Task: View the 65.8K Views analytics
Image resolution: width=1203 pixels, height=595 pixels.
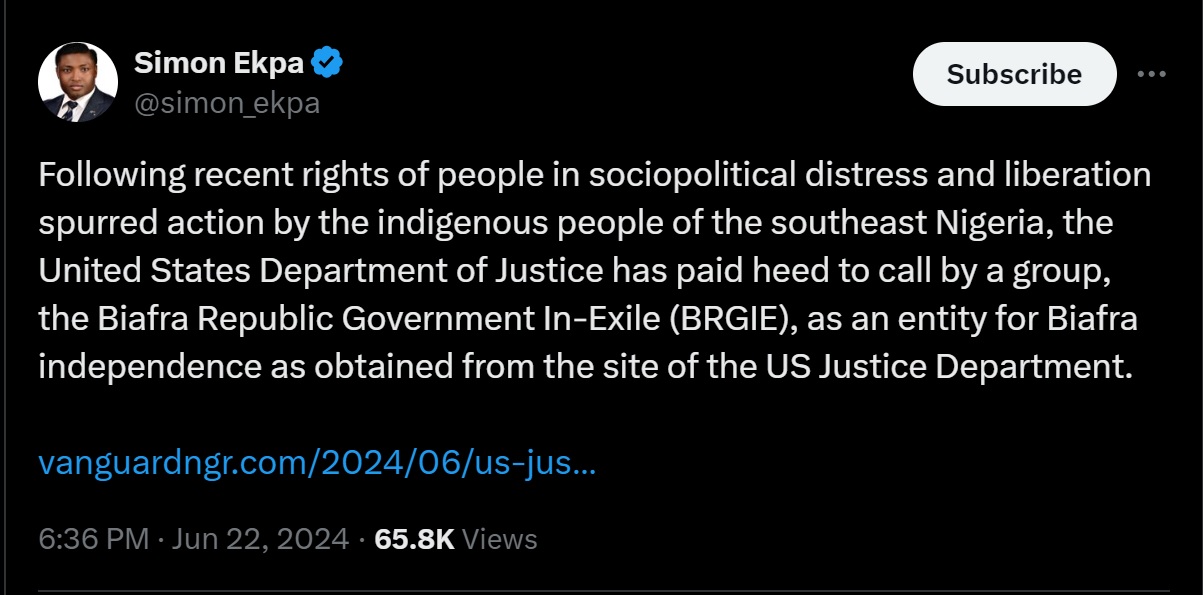Action: (455, 539)
